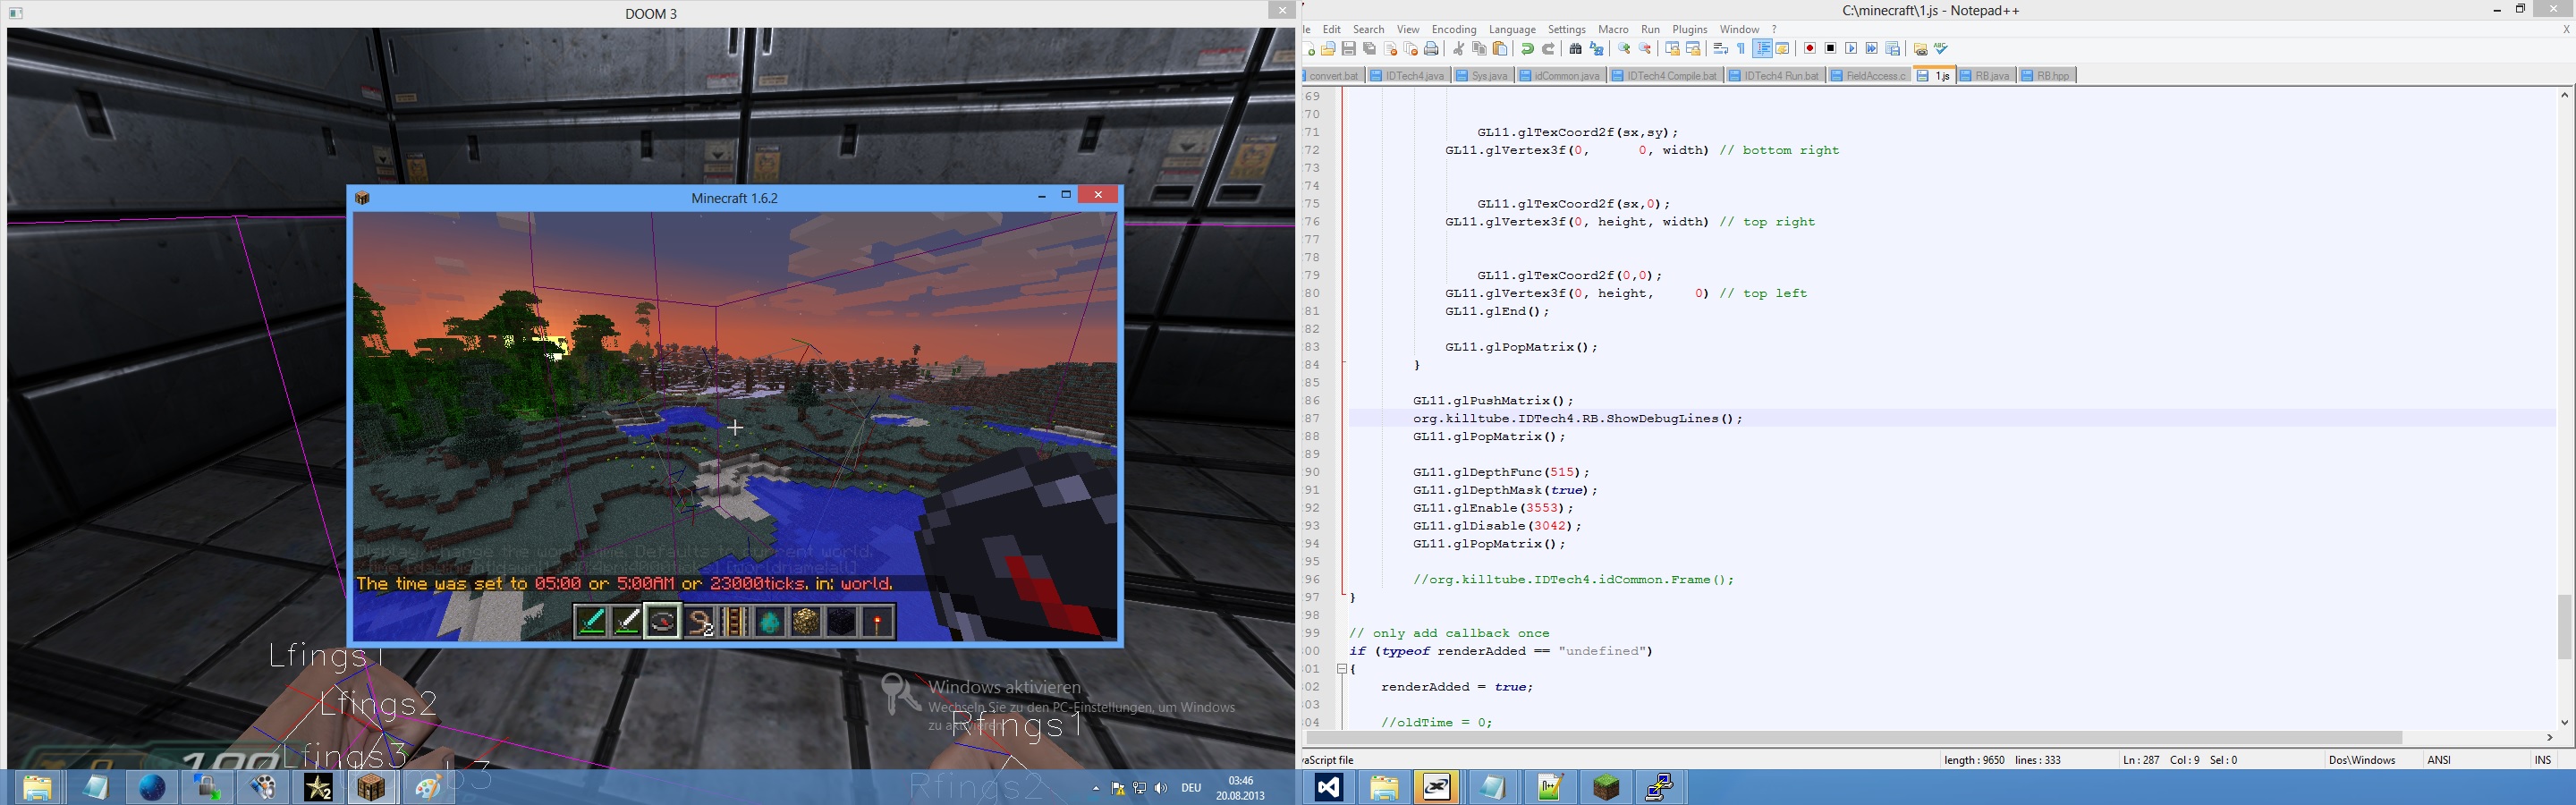Cut selection with the scissors icon
The width and height of the screenshot is (2576, 805).
[1459, 48]
